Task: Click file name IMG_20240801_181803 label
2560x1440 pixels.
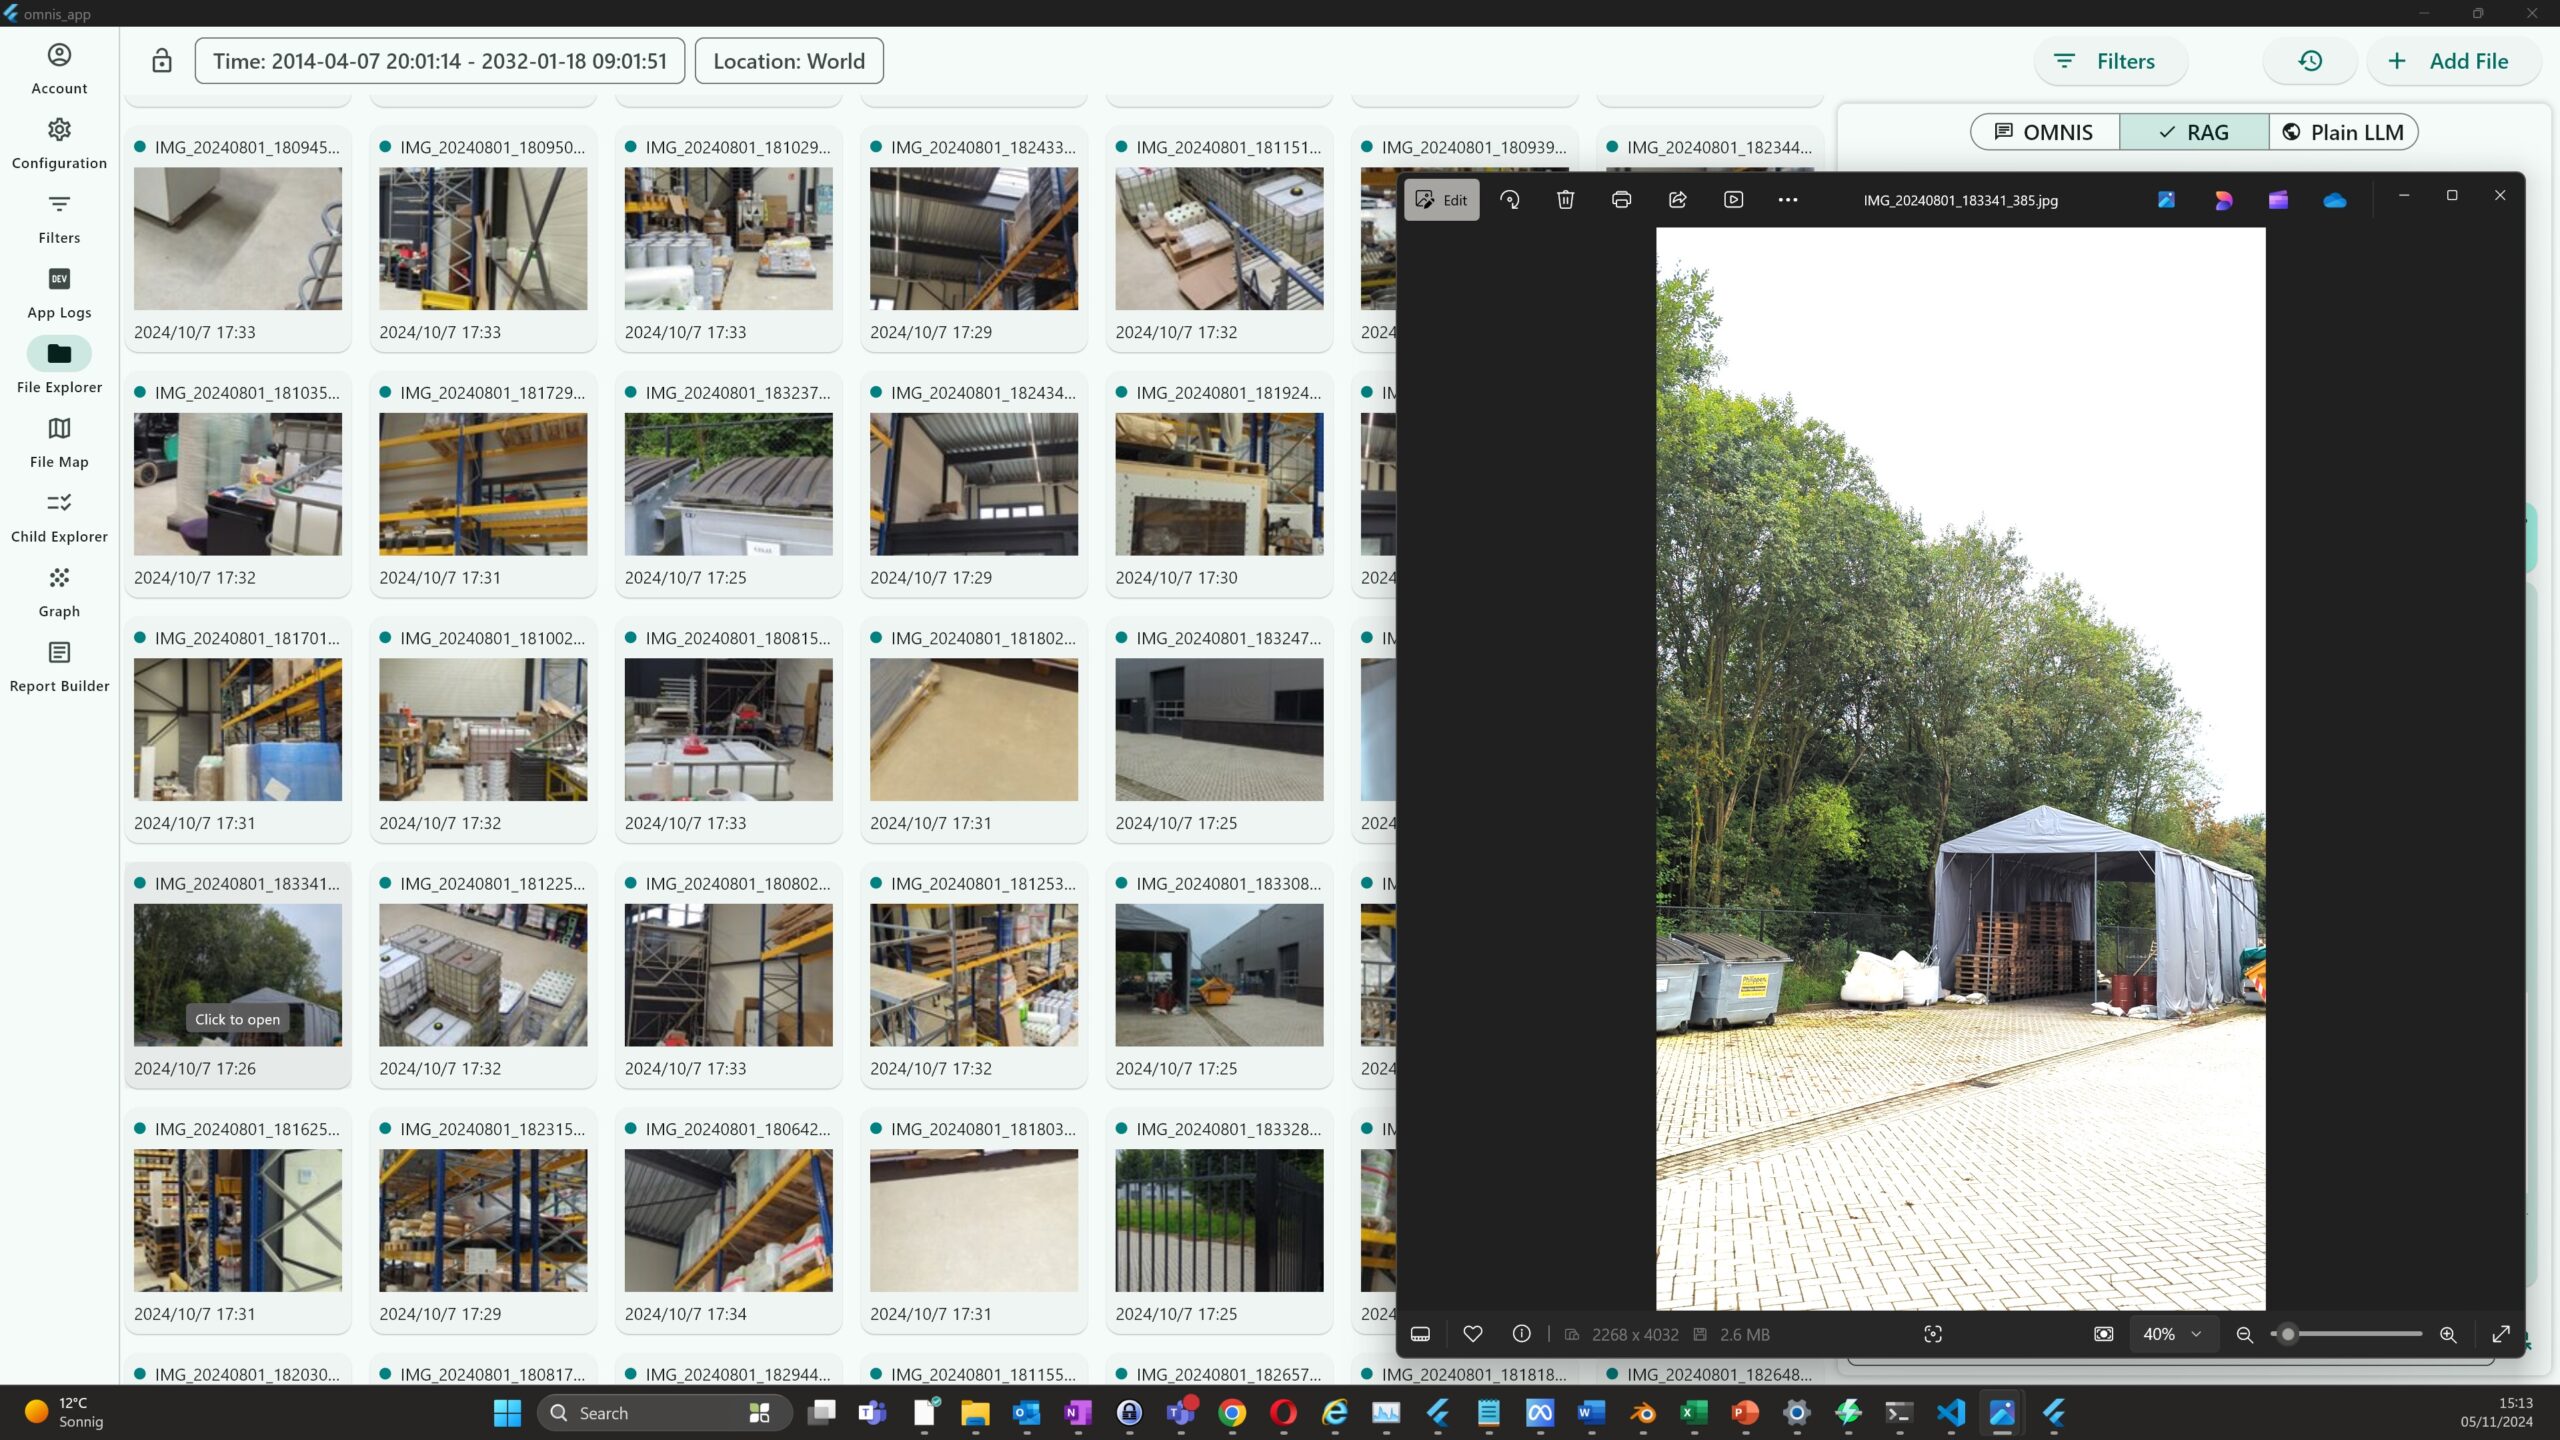Action: [x=983, y=1129]
